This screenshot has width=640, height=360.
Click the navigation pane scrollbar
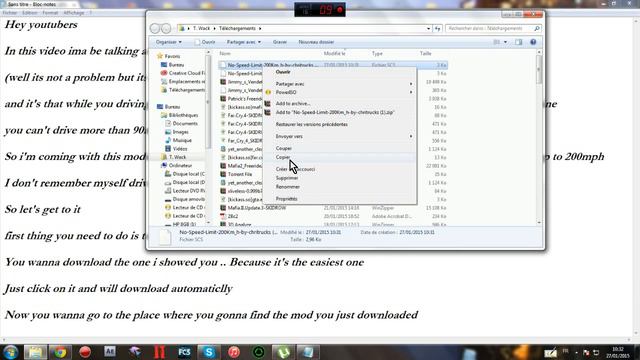pos(208,138)
